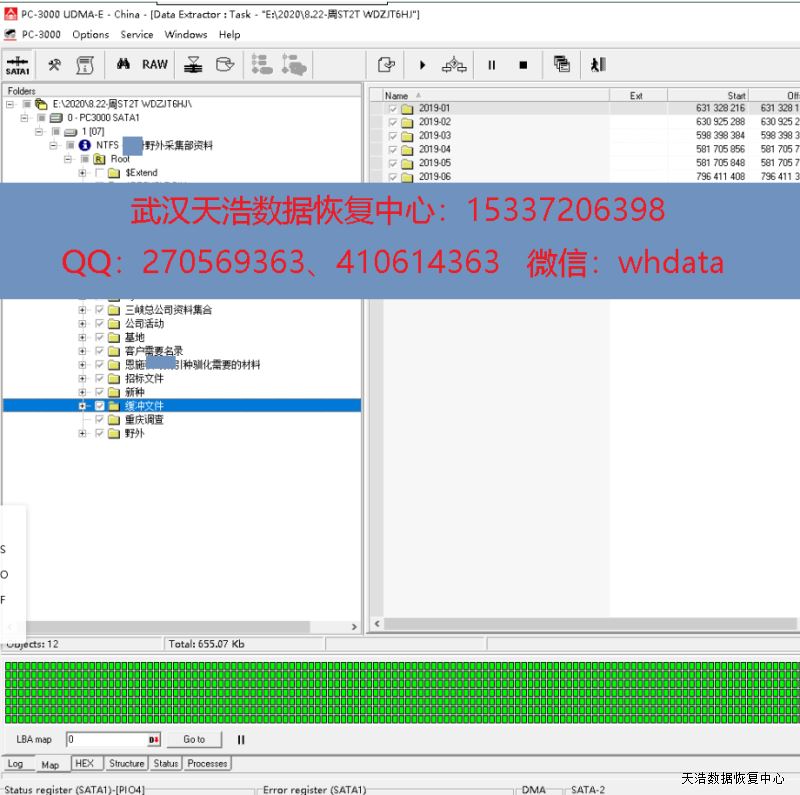Select the RAW recovery toolbar button

click(155, 65)
